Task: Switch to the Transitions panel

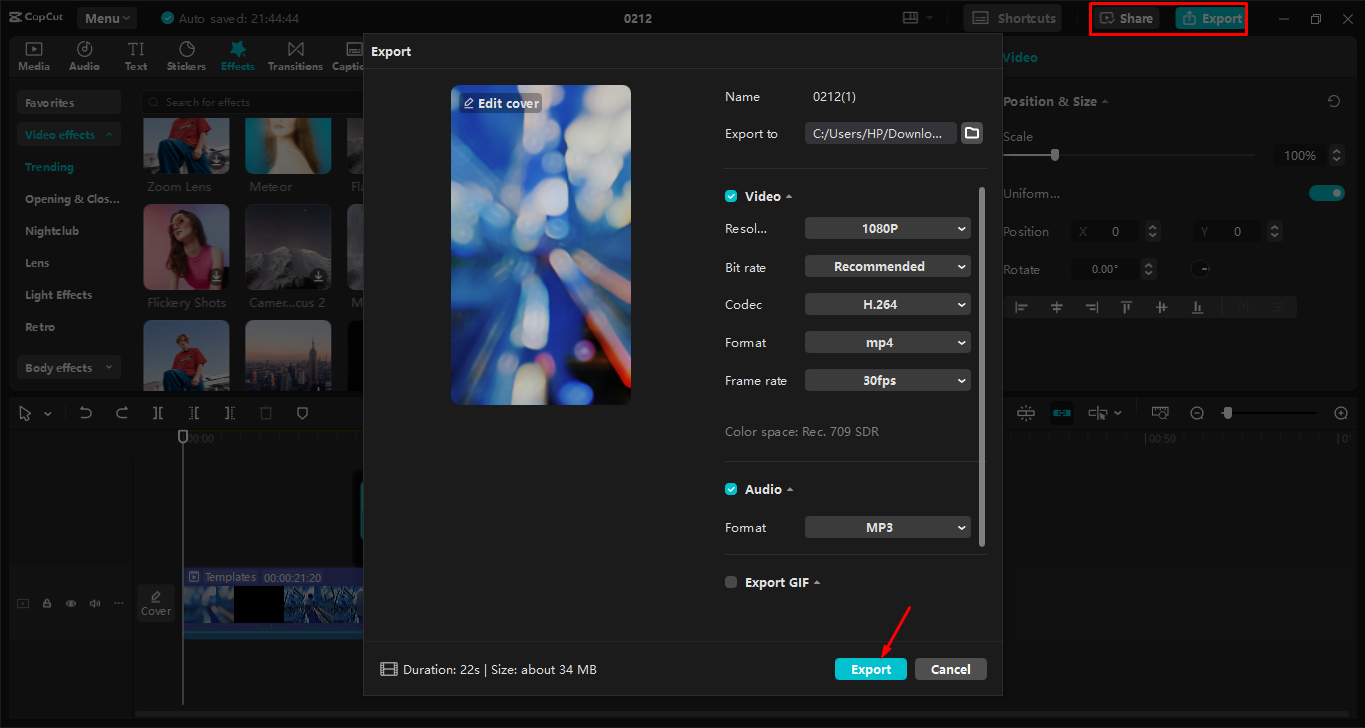Action: 295,55
